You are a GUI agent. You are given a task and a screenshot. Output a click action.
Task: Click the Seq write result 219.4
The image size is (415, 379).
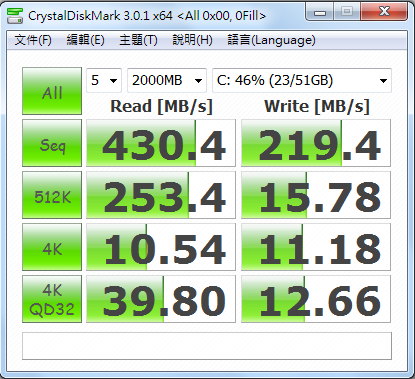pos(316,143)
